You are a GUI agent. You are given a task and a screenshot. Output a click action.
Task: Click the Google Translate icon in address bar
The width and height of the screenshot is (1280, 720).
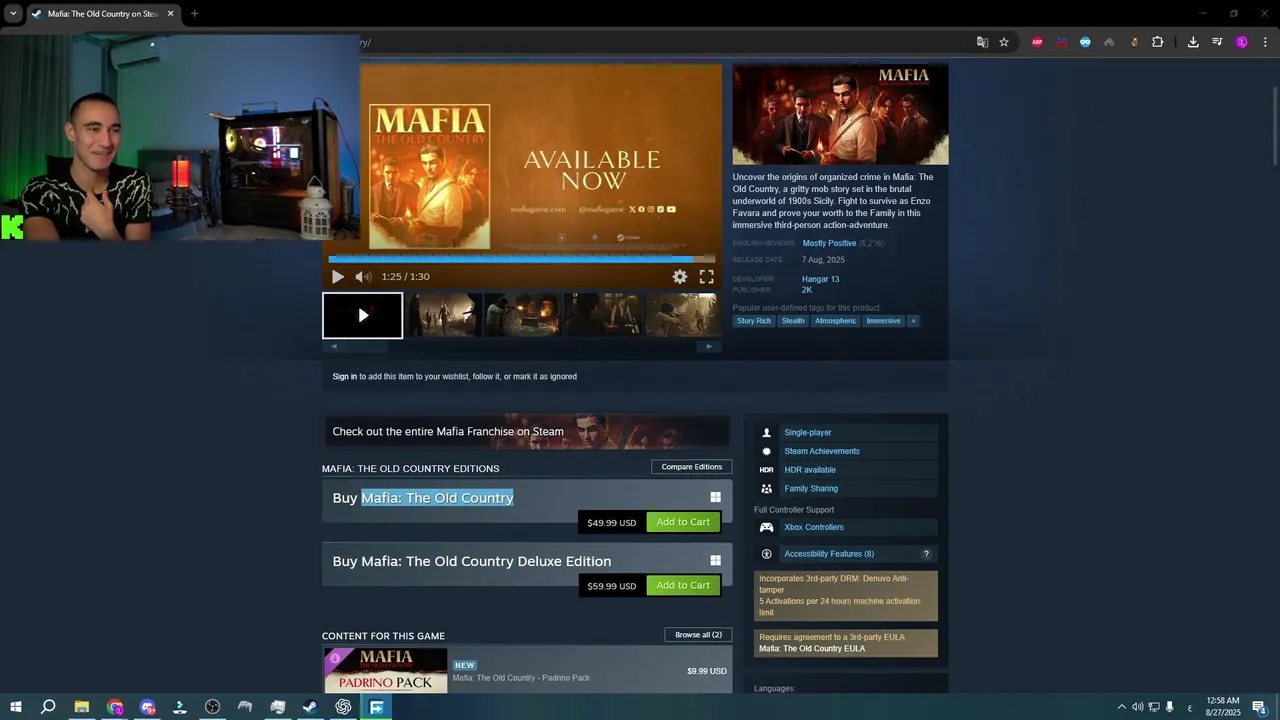982,42
